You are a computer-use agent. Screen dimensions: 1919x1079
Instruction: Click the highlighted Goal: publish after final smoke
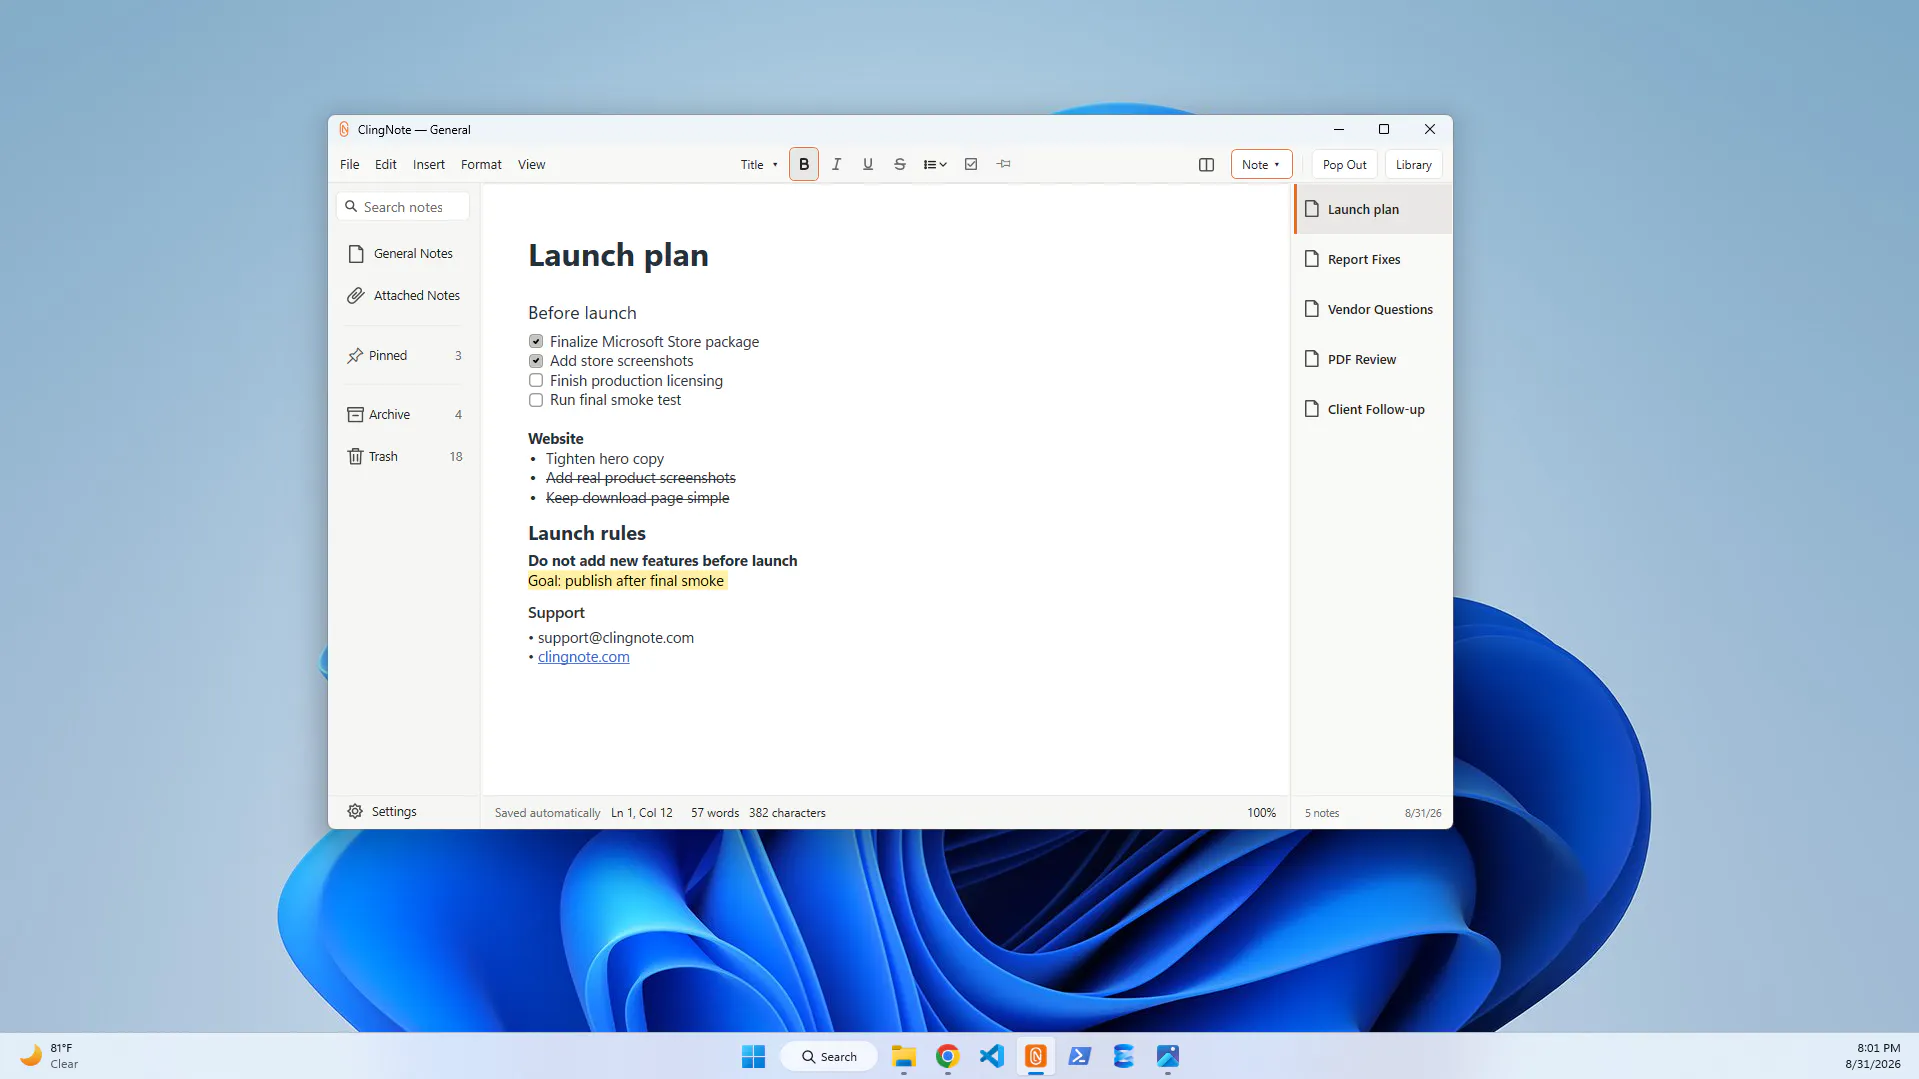626,581
